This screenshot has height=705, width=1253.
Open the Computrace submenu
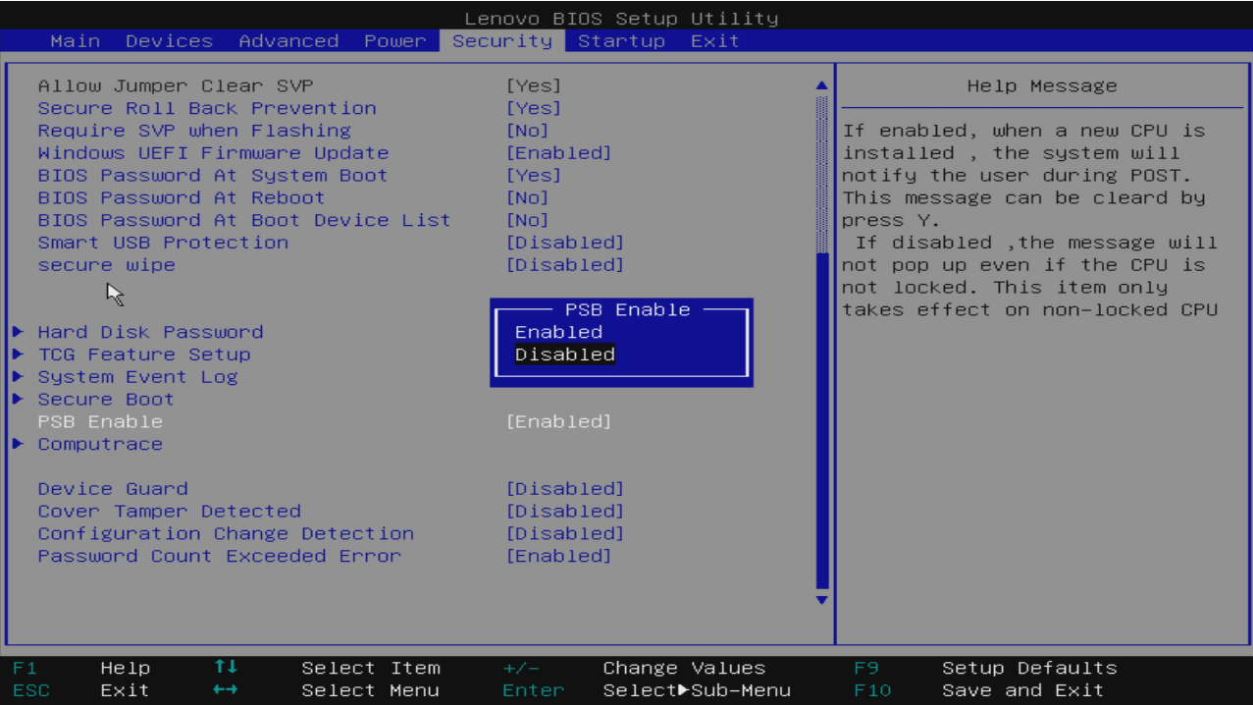[99, 444]
